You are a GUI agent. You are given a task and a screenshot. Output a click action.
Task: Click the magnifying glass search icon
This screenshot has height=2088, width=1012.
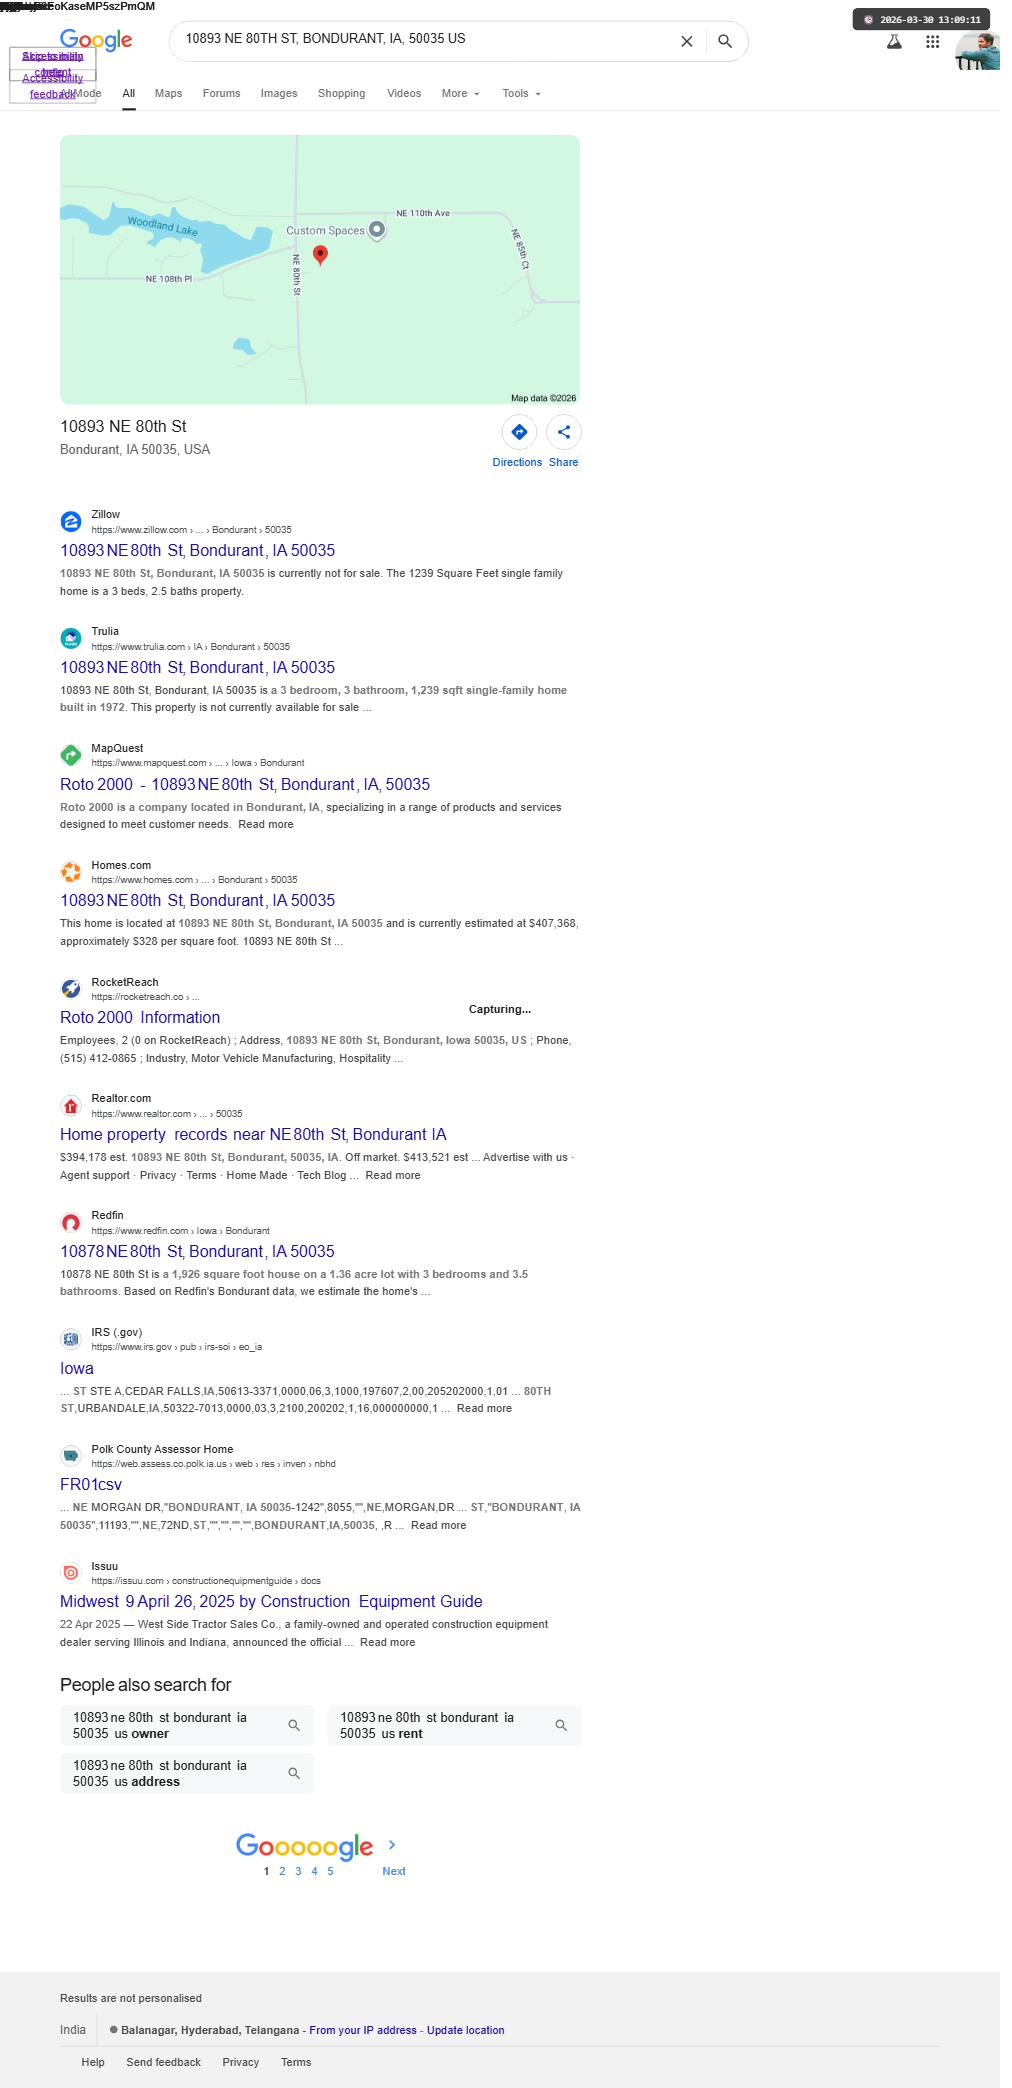725,41
